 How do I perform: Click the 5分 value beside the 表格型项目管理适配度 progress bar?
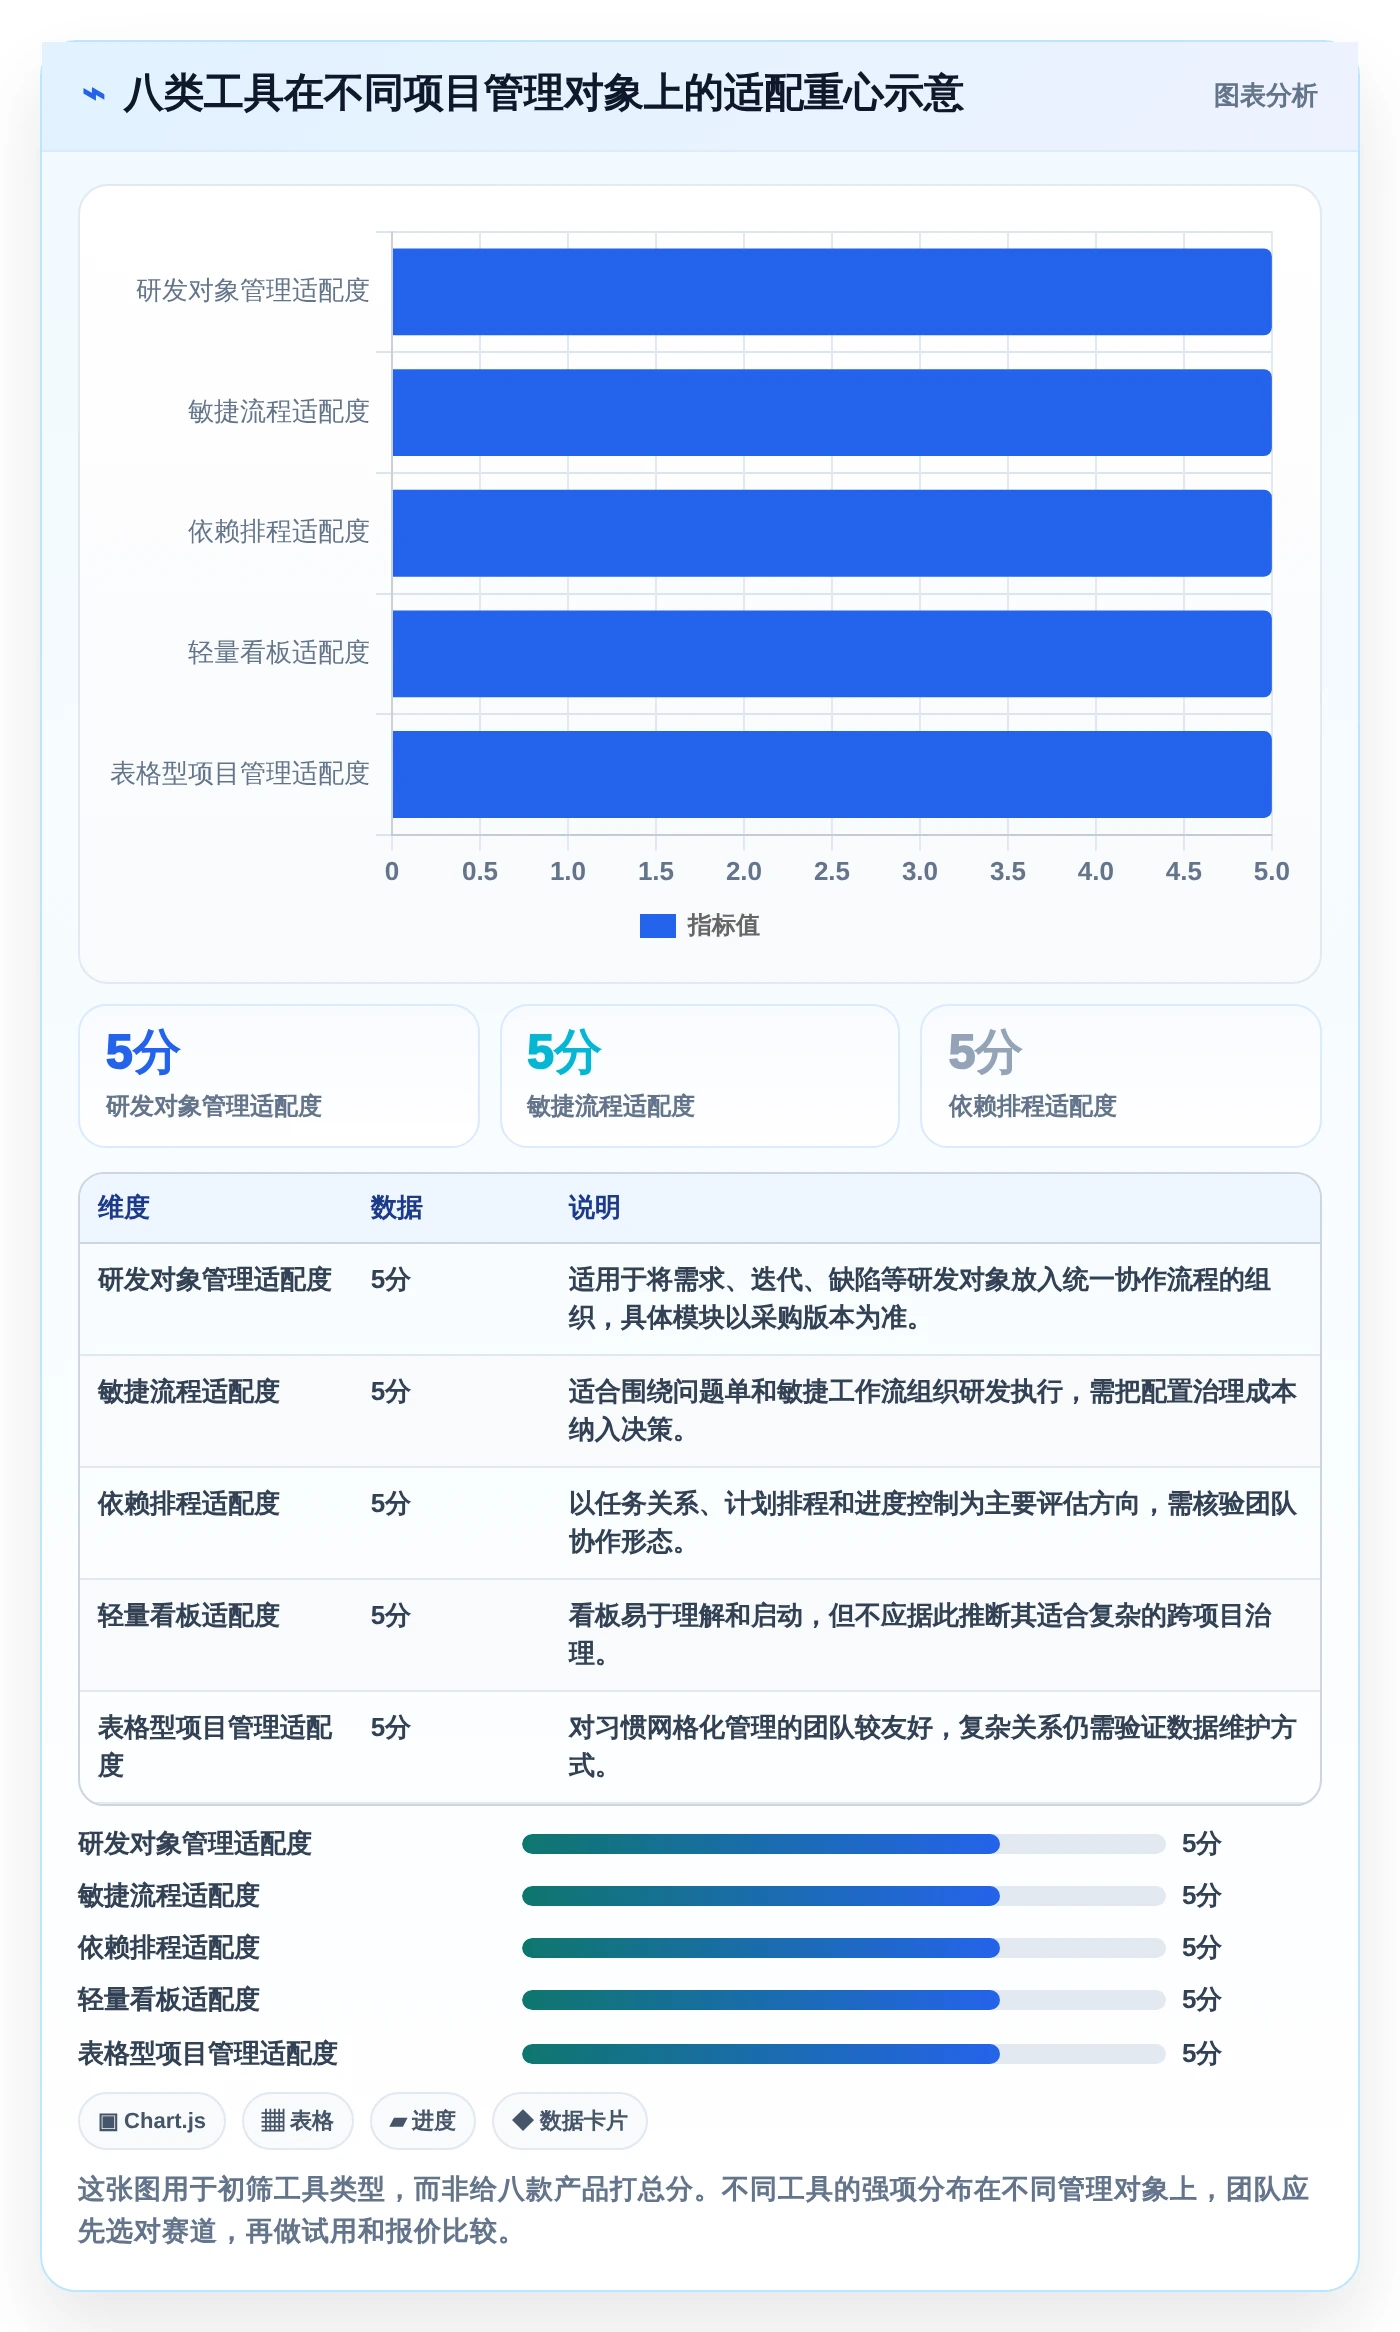click(1202, 2054)
